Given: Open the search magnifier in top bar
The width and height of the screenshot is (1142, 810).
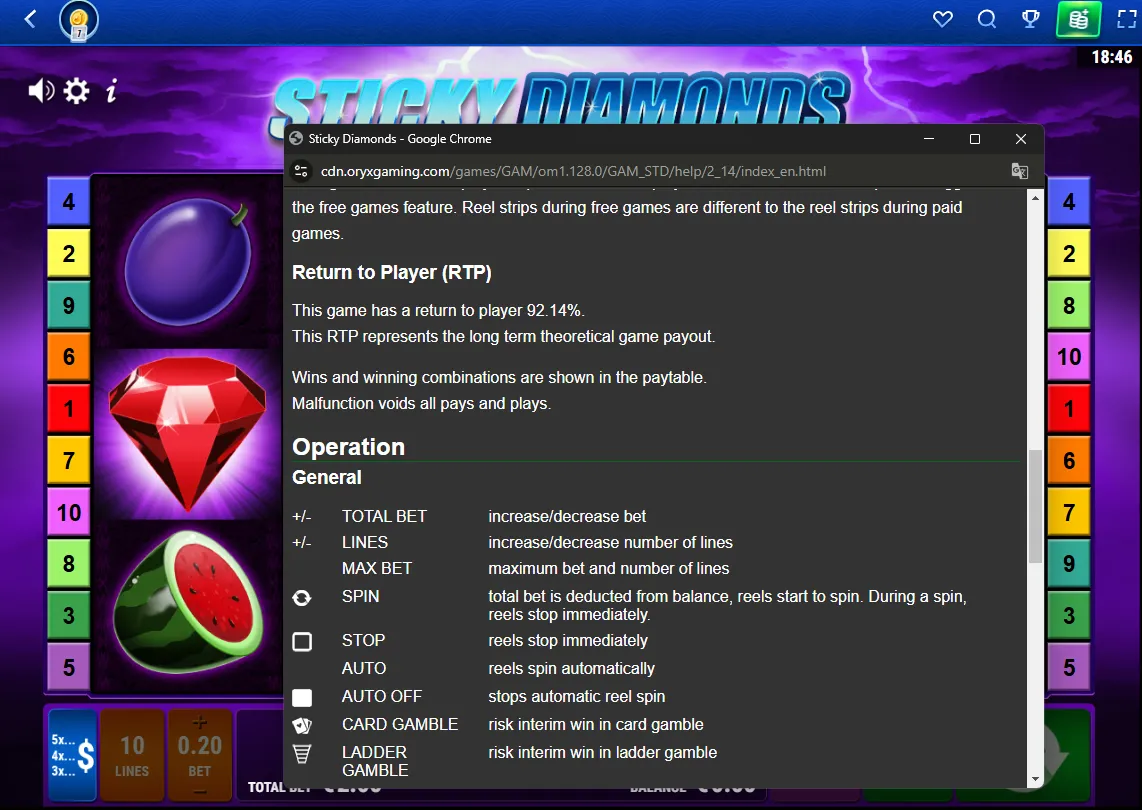Looking at the screenshot, I should tap(987, 19).
